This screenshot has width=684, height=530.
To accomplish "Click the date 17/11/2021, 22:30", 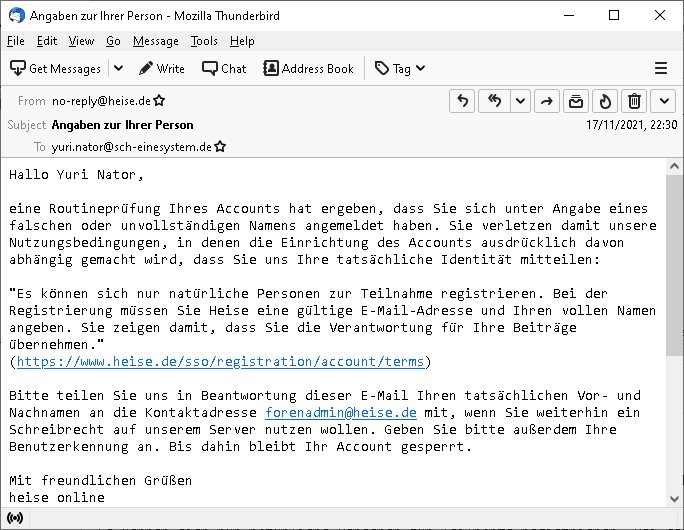I will 631,125.
